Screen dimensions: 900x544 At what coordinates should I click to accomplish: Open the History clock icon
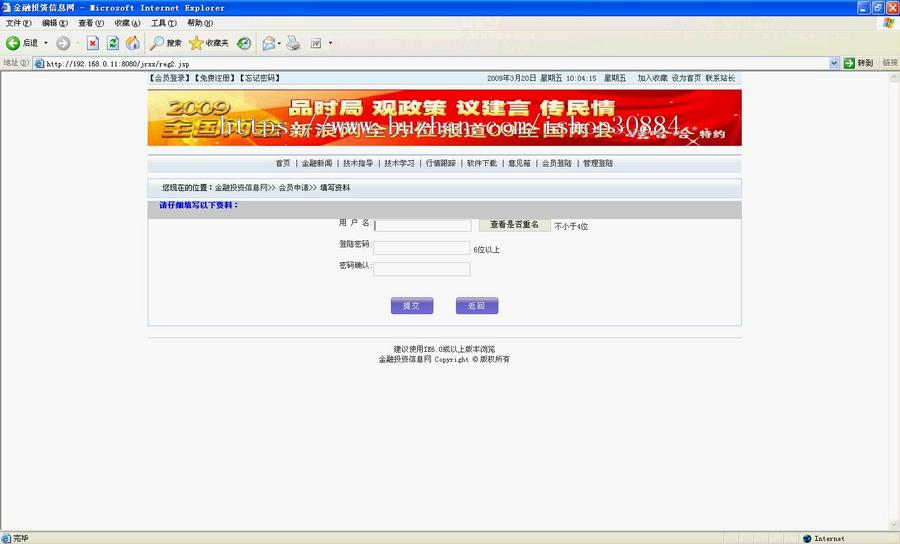pyautogui.click(x=244, y=43)
